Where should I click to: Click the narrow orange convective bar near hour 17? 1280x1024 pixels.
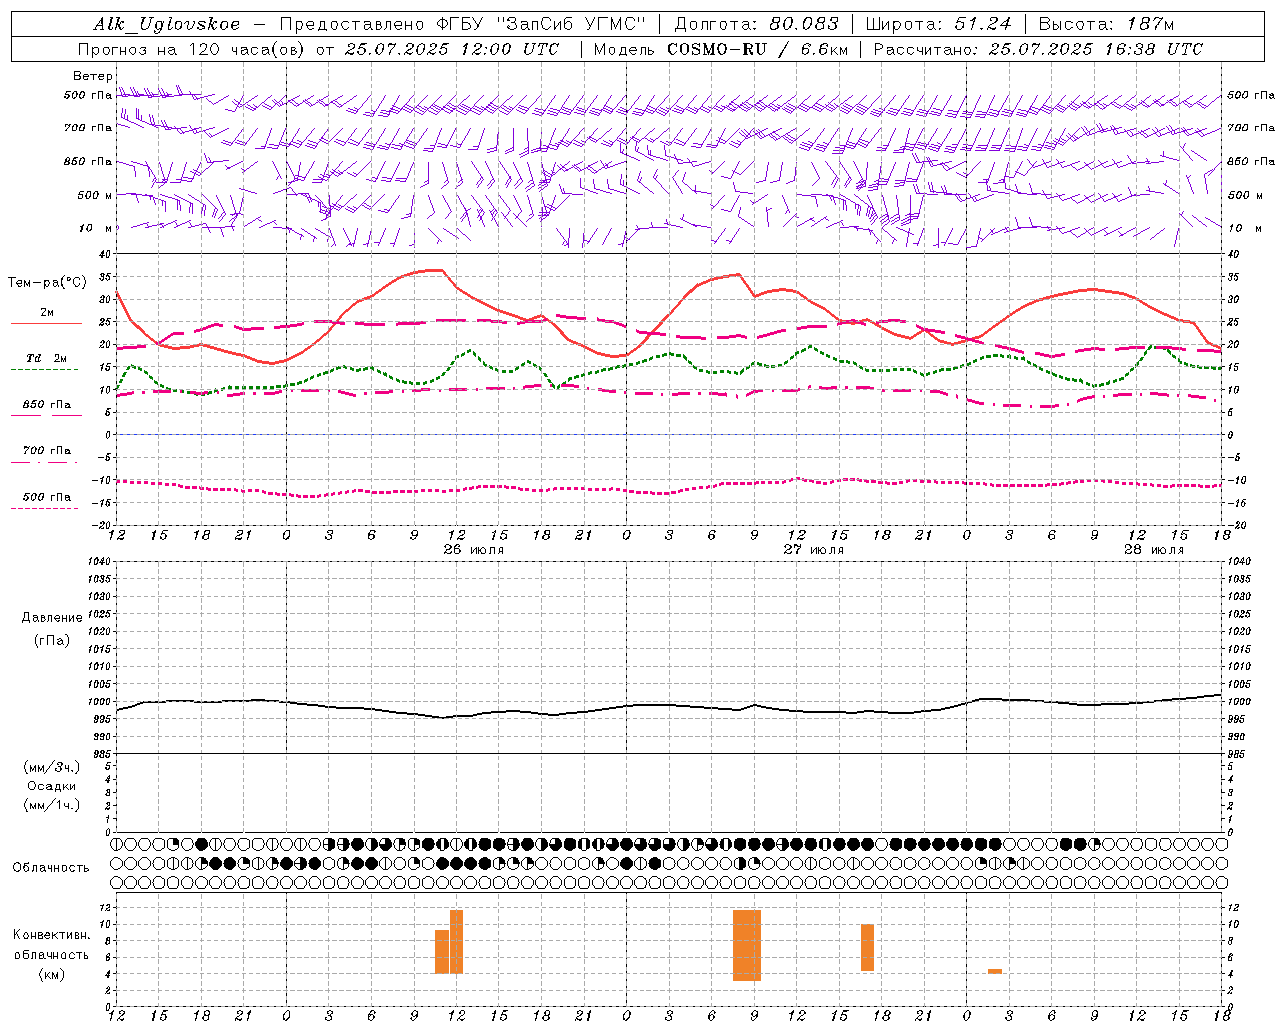pyautogui.click(x=868, y=947)
